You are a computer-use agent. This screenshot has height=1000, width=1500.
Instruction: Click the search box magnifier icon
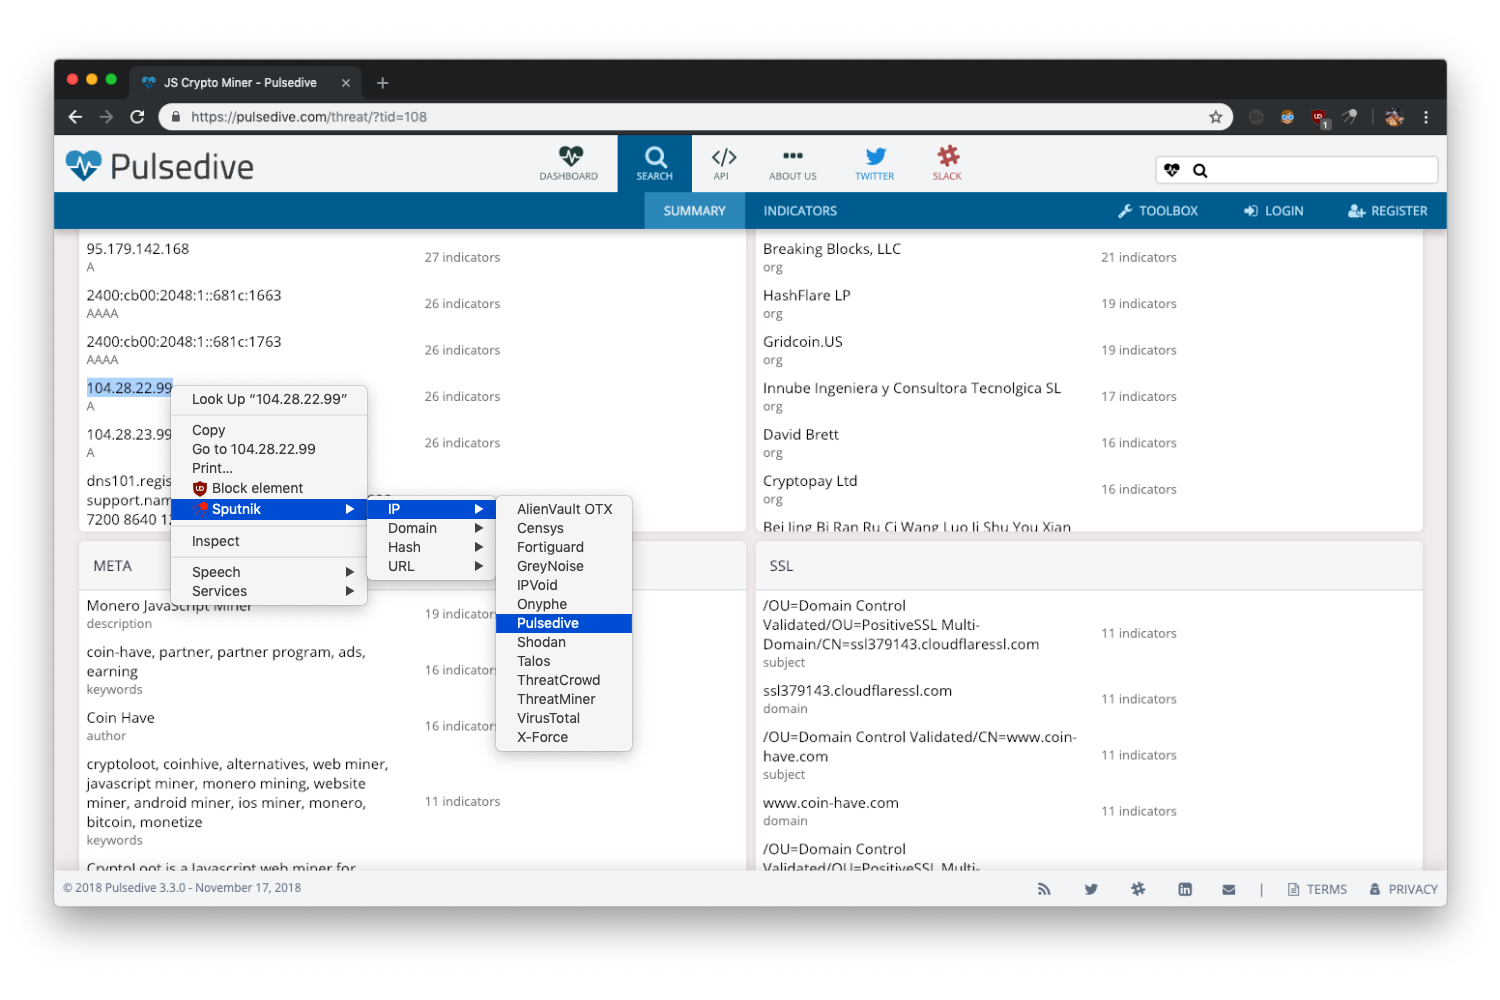[x=1200, y=171]
